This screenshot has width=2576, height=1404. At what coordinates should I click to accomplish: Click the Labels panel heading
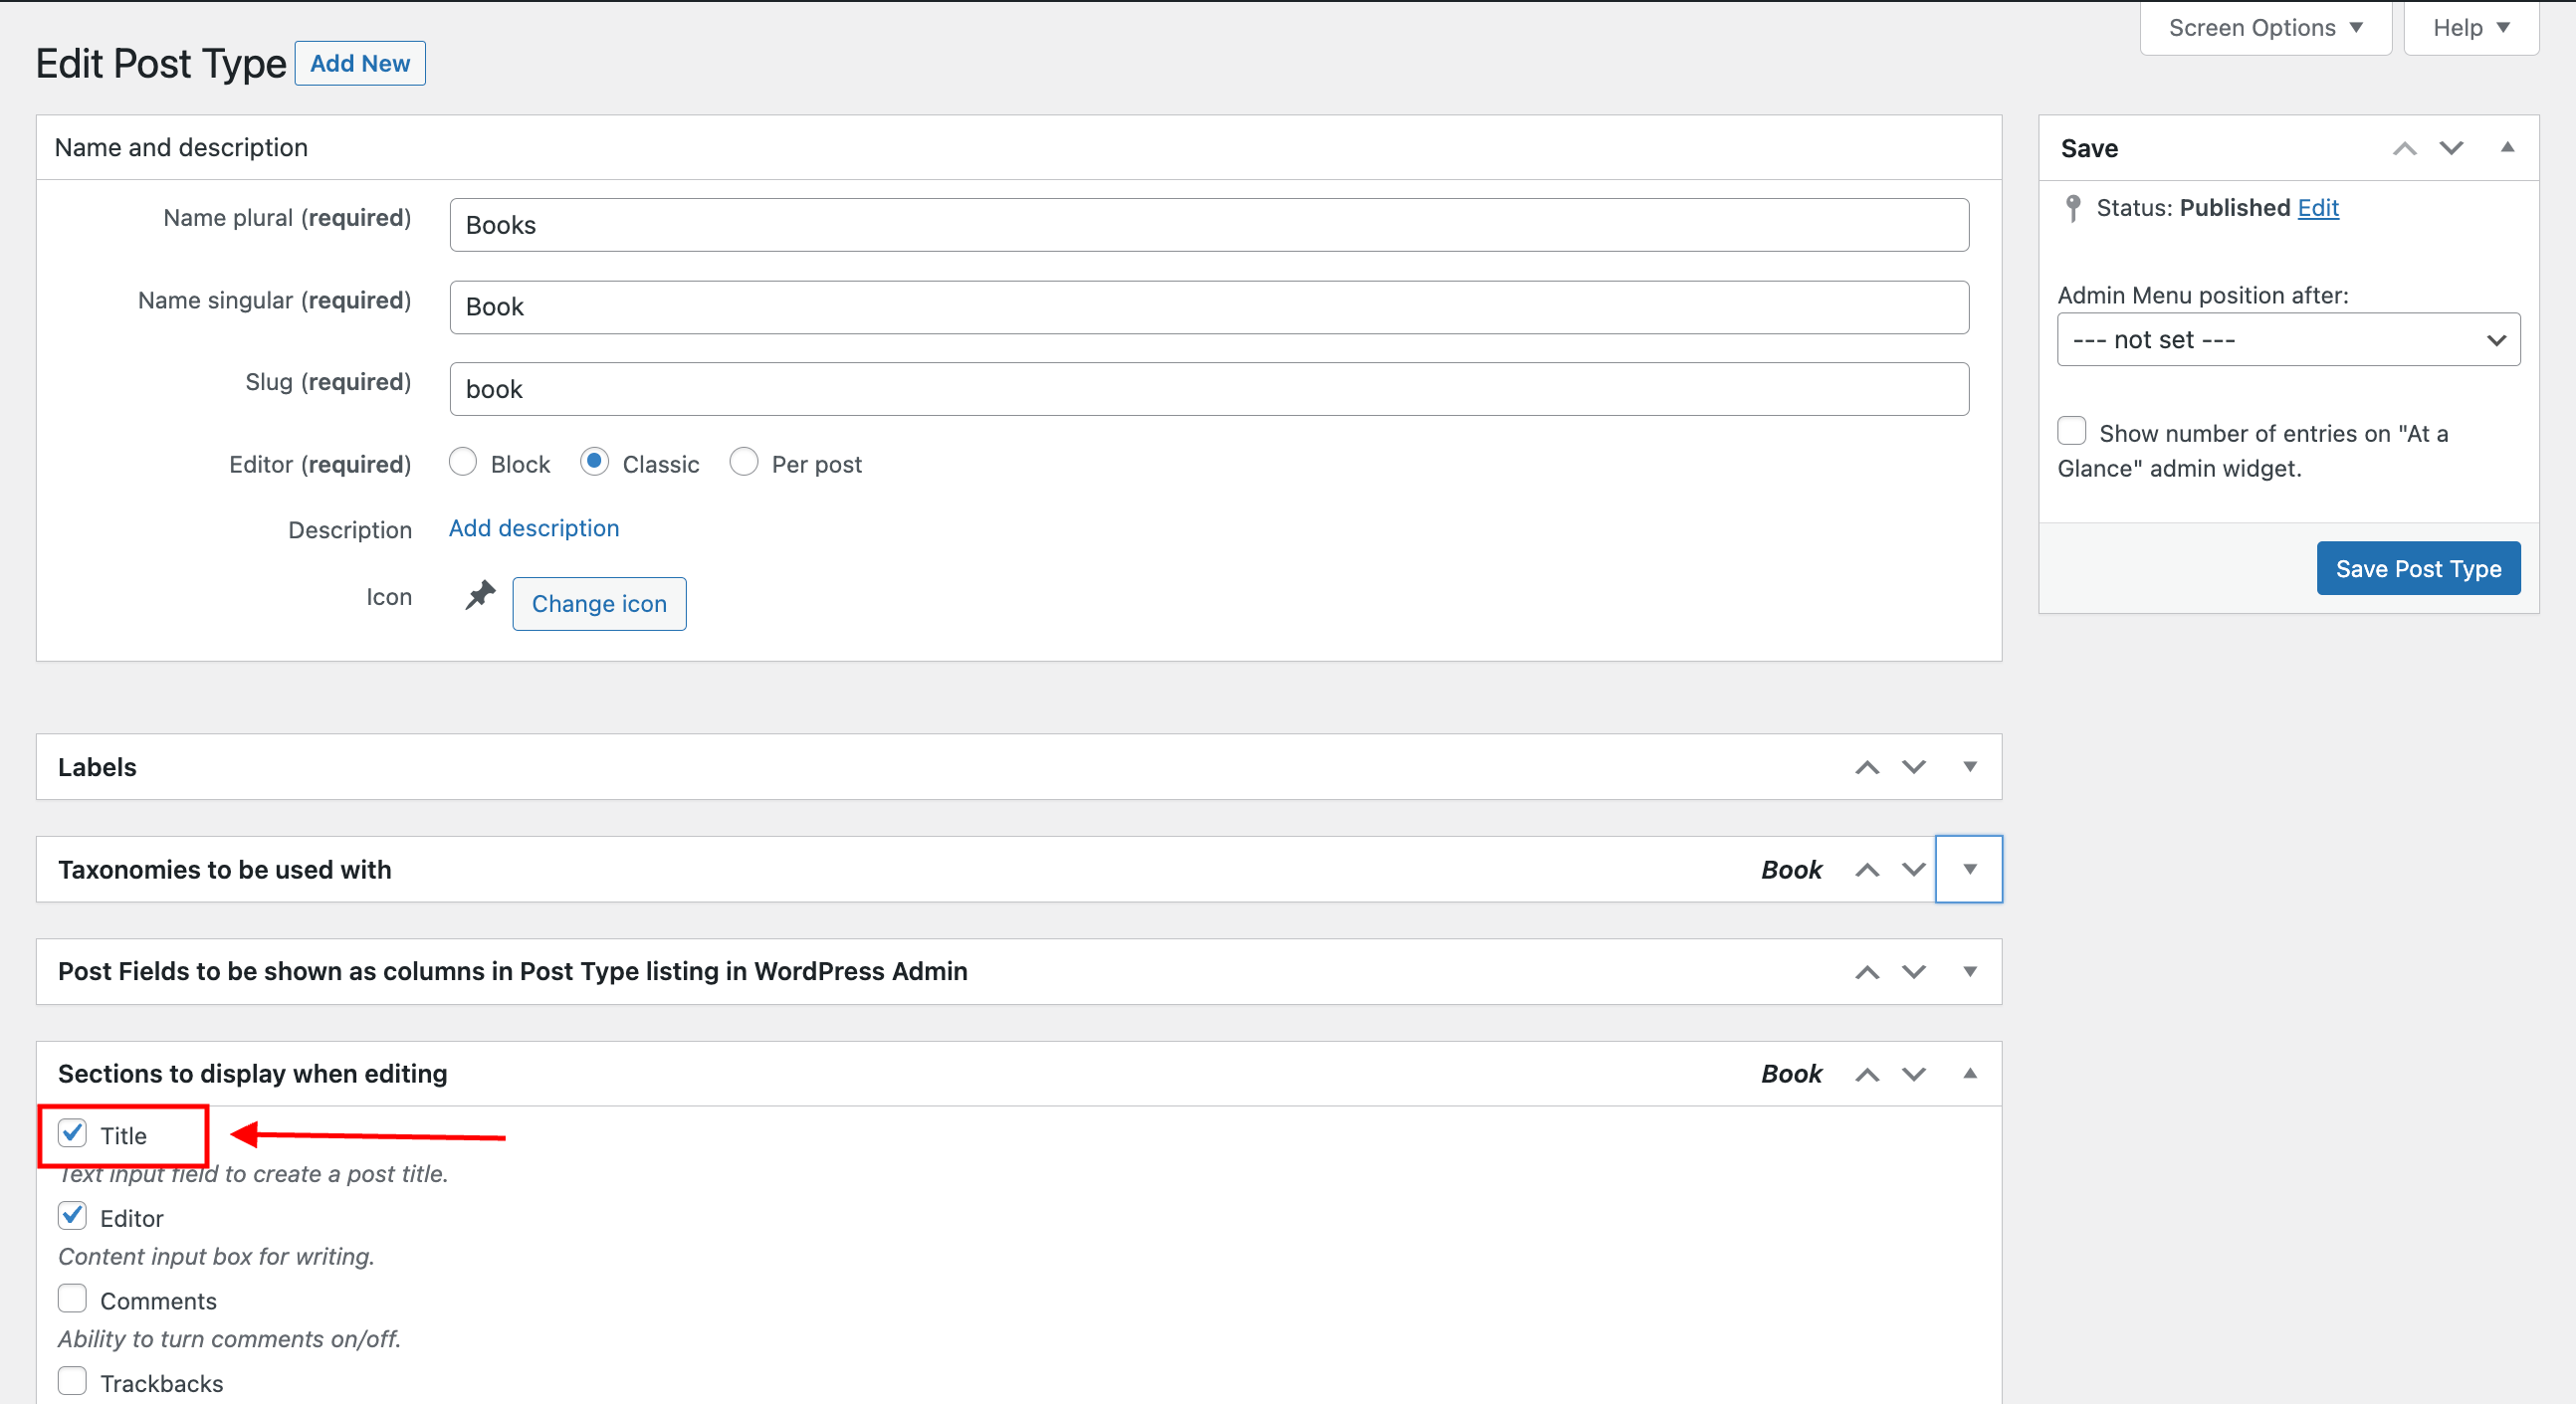tap(97, 767)
